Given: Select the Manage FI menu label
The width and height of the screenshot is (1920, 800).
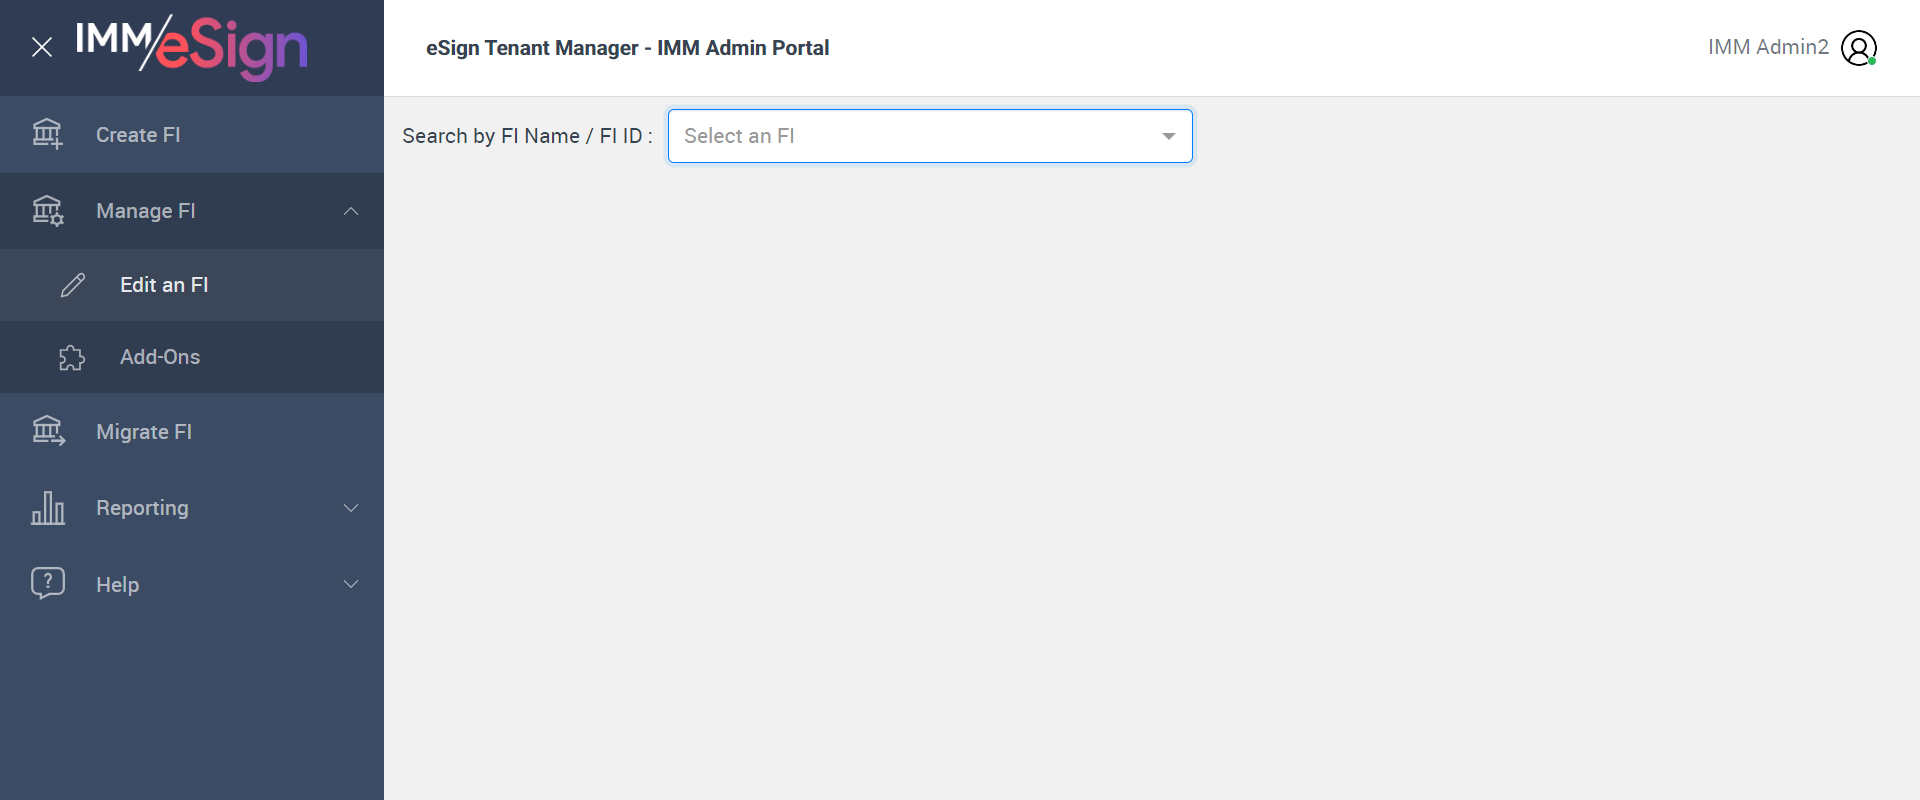Looking at the screenshot, I should click(146, 211).
